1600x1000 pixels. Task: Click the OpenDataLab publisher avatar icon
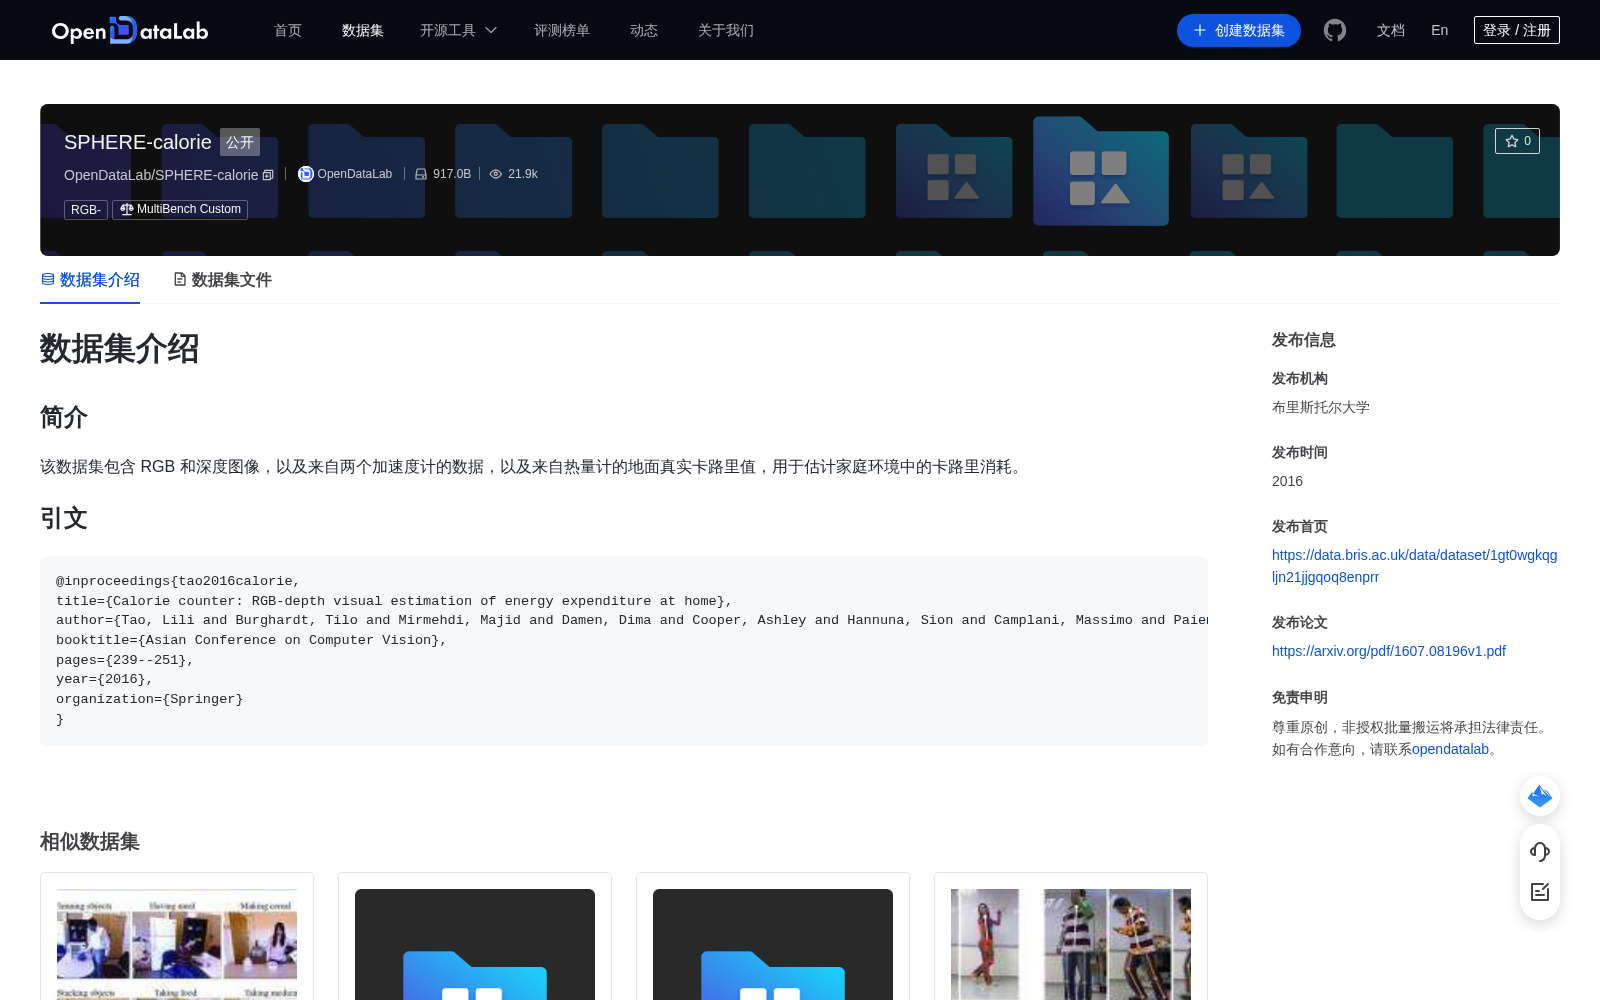click(306, 174)
